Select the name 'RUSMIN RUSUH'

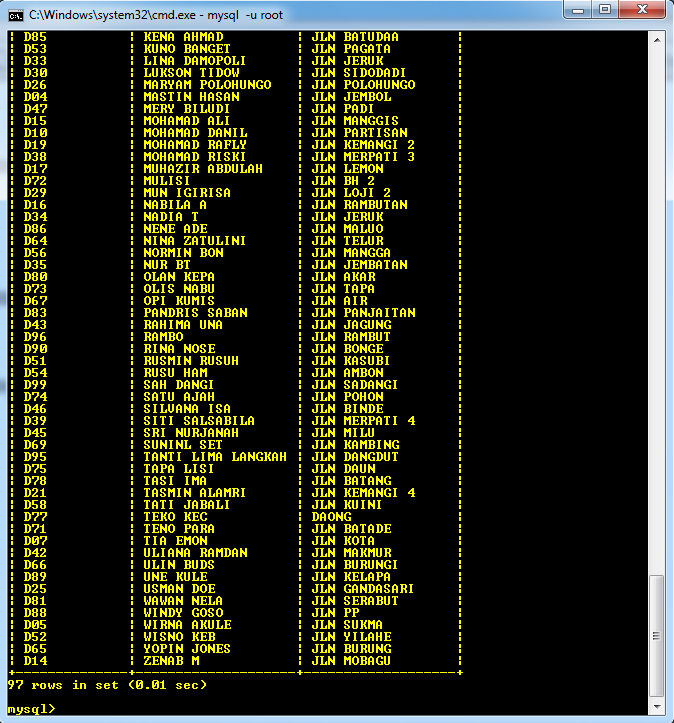[x=191, y=361]
